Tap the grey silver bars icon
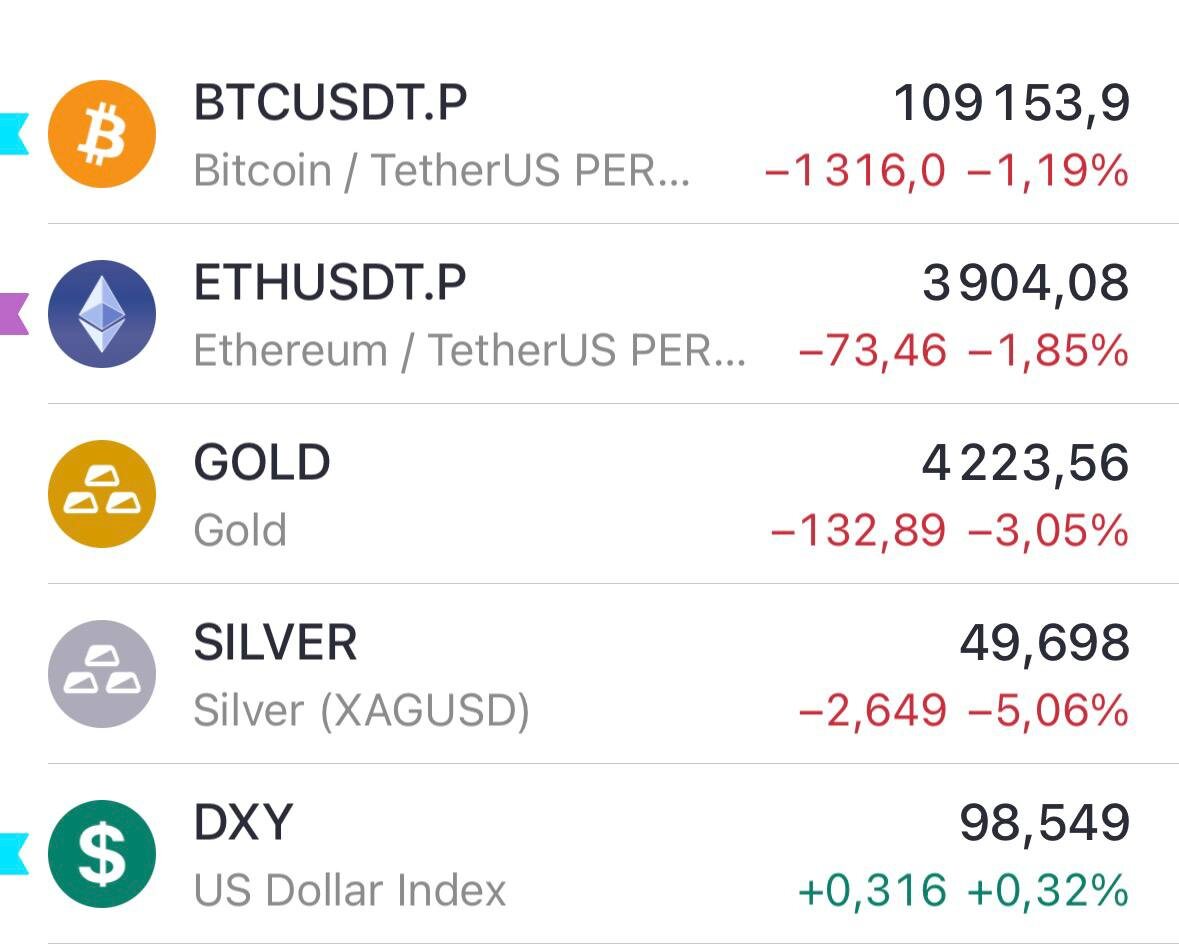Image resolution: width=1179 pixels, height=950 pixels. click(102, 674)
